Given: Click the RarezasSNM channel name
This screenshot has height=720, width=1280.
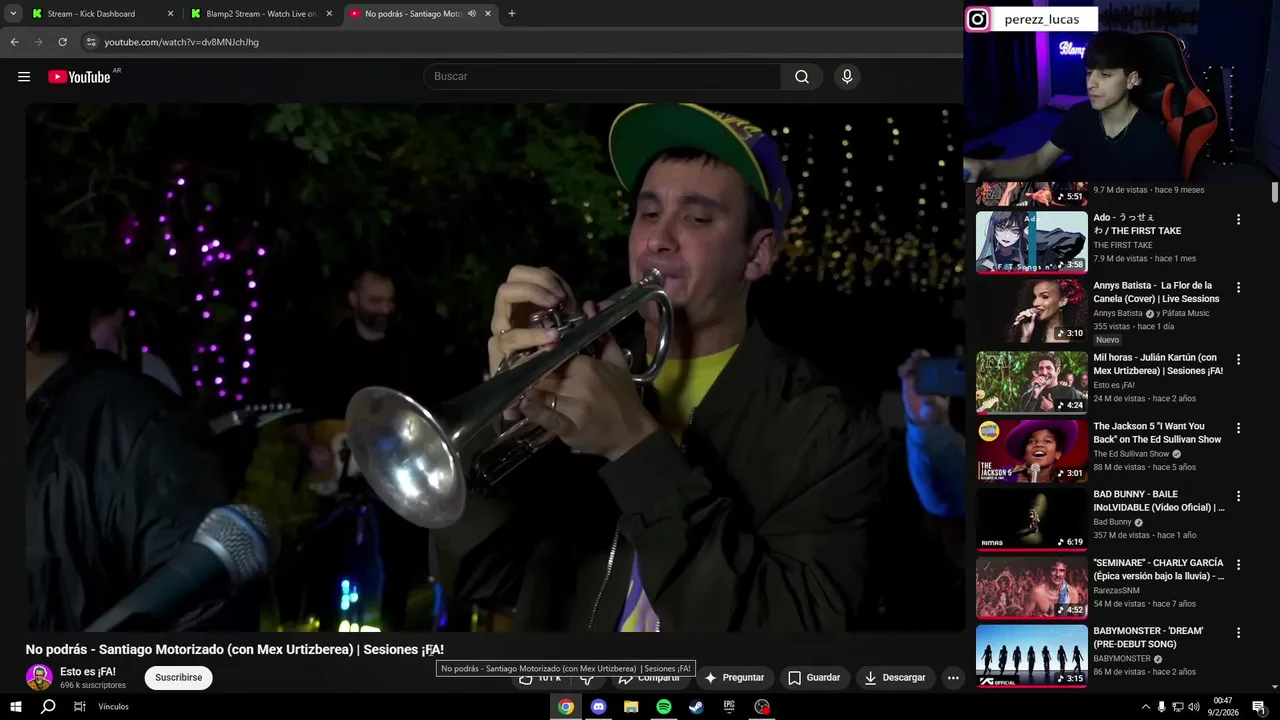Looking at the screenshot, I should (x=1116, y=591).
